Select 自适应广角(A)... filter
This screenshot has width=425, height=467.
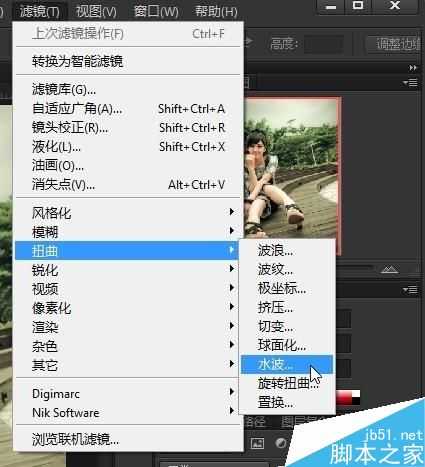pyautogui.click(x=128, y=108)
